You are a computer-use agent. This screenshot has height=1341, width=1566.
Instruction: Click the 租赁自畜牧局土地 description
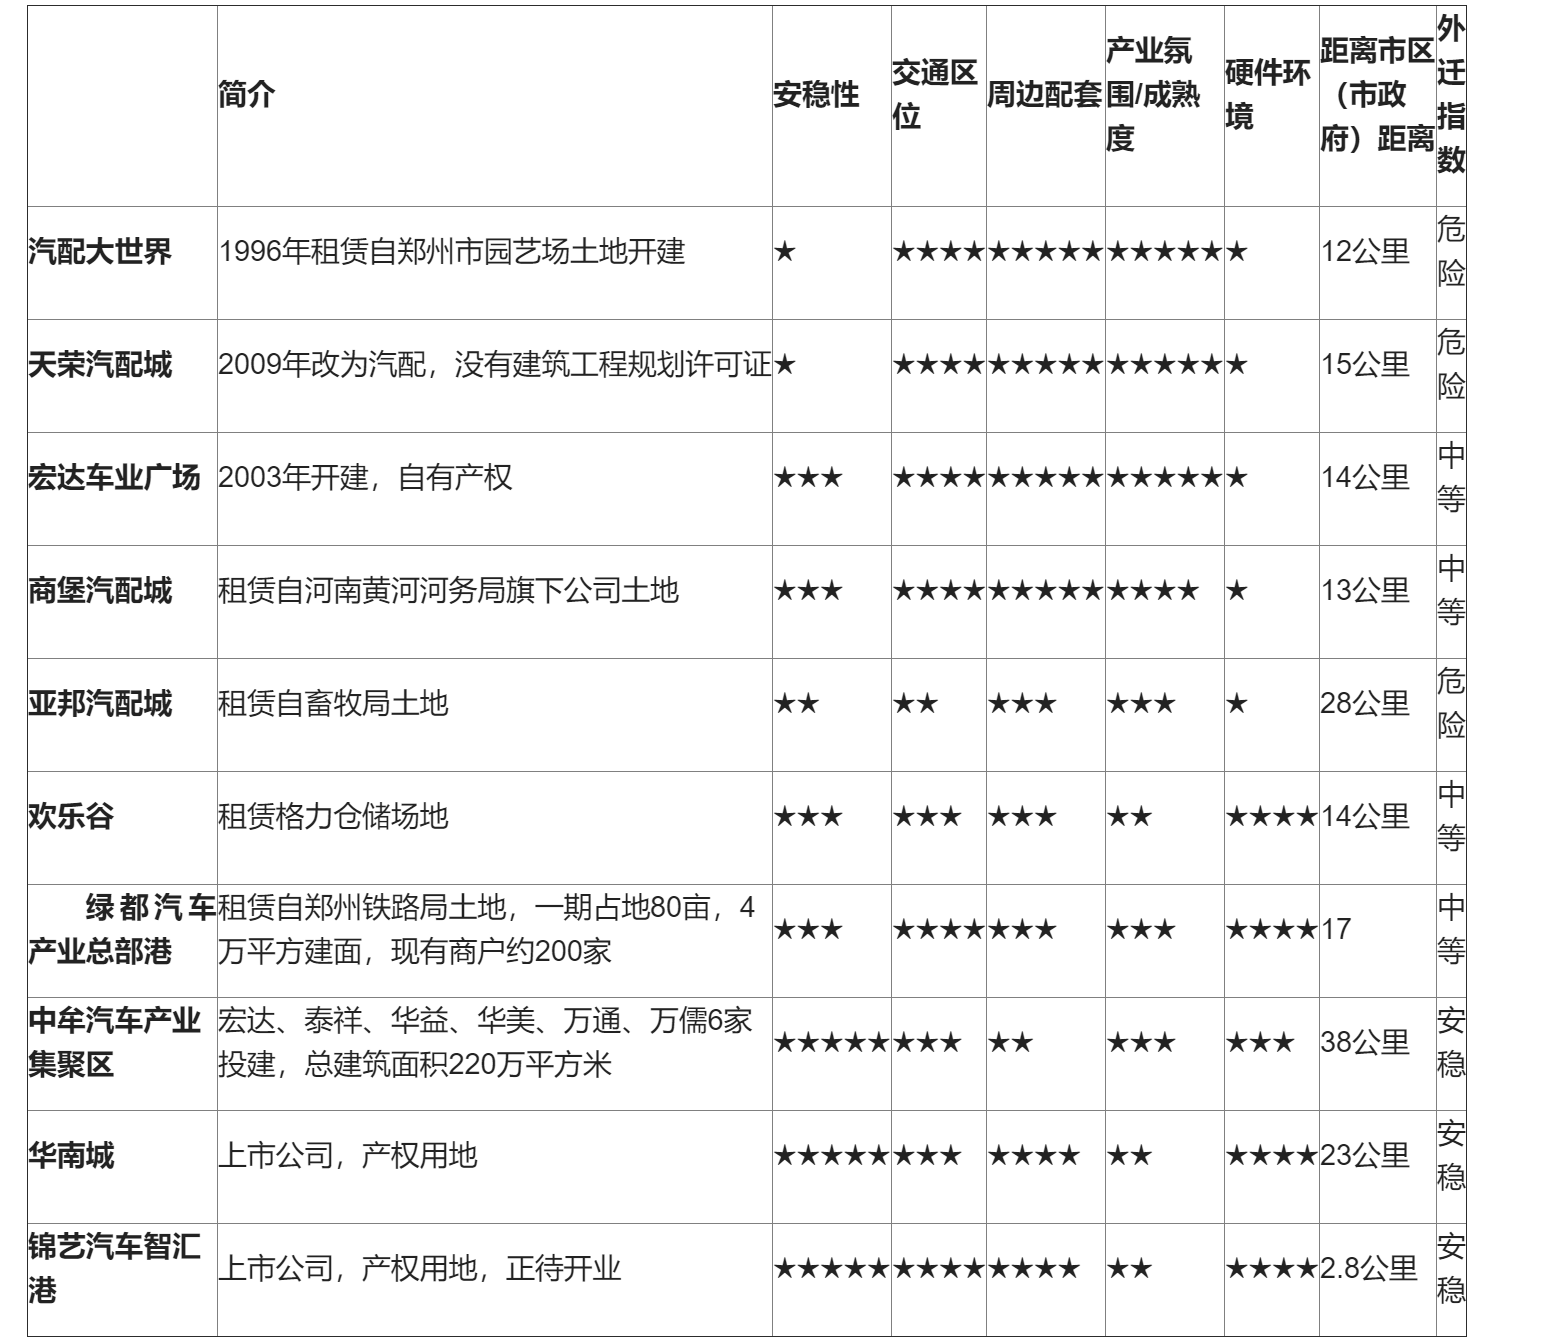333,704
